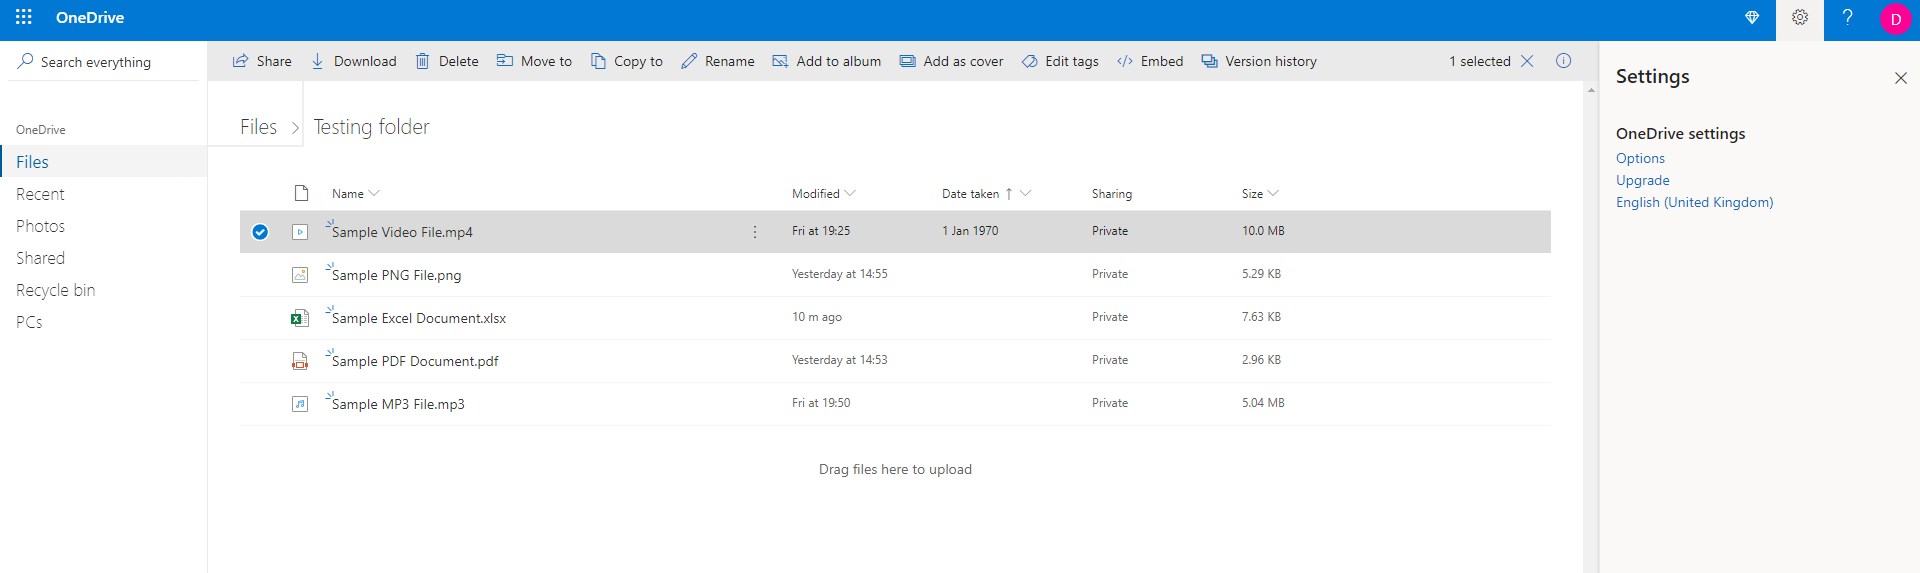Click the Share toolbar button

pyautogui.click(x=262, y=61)
